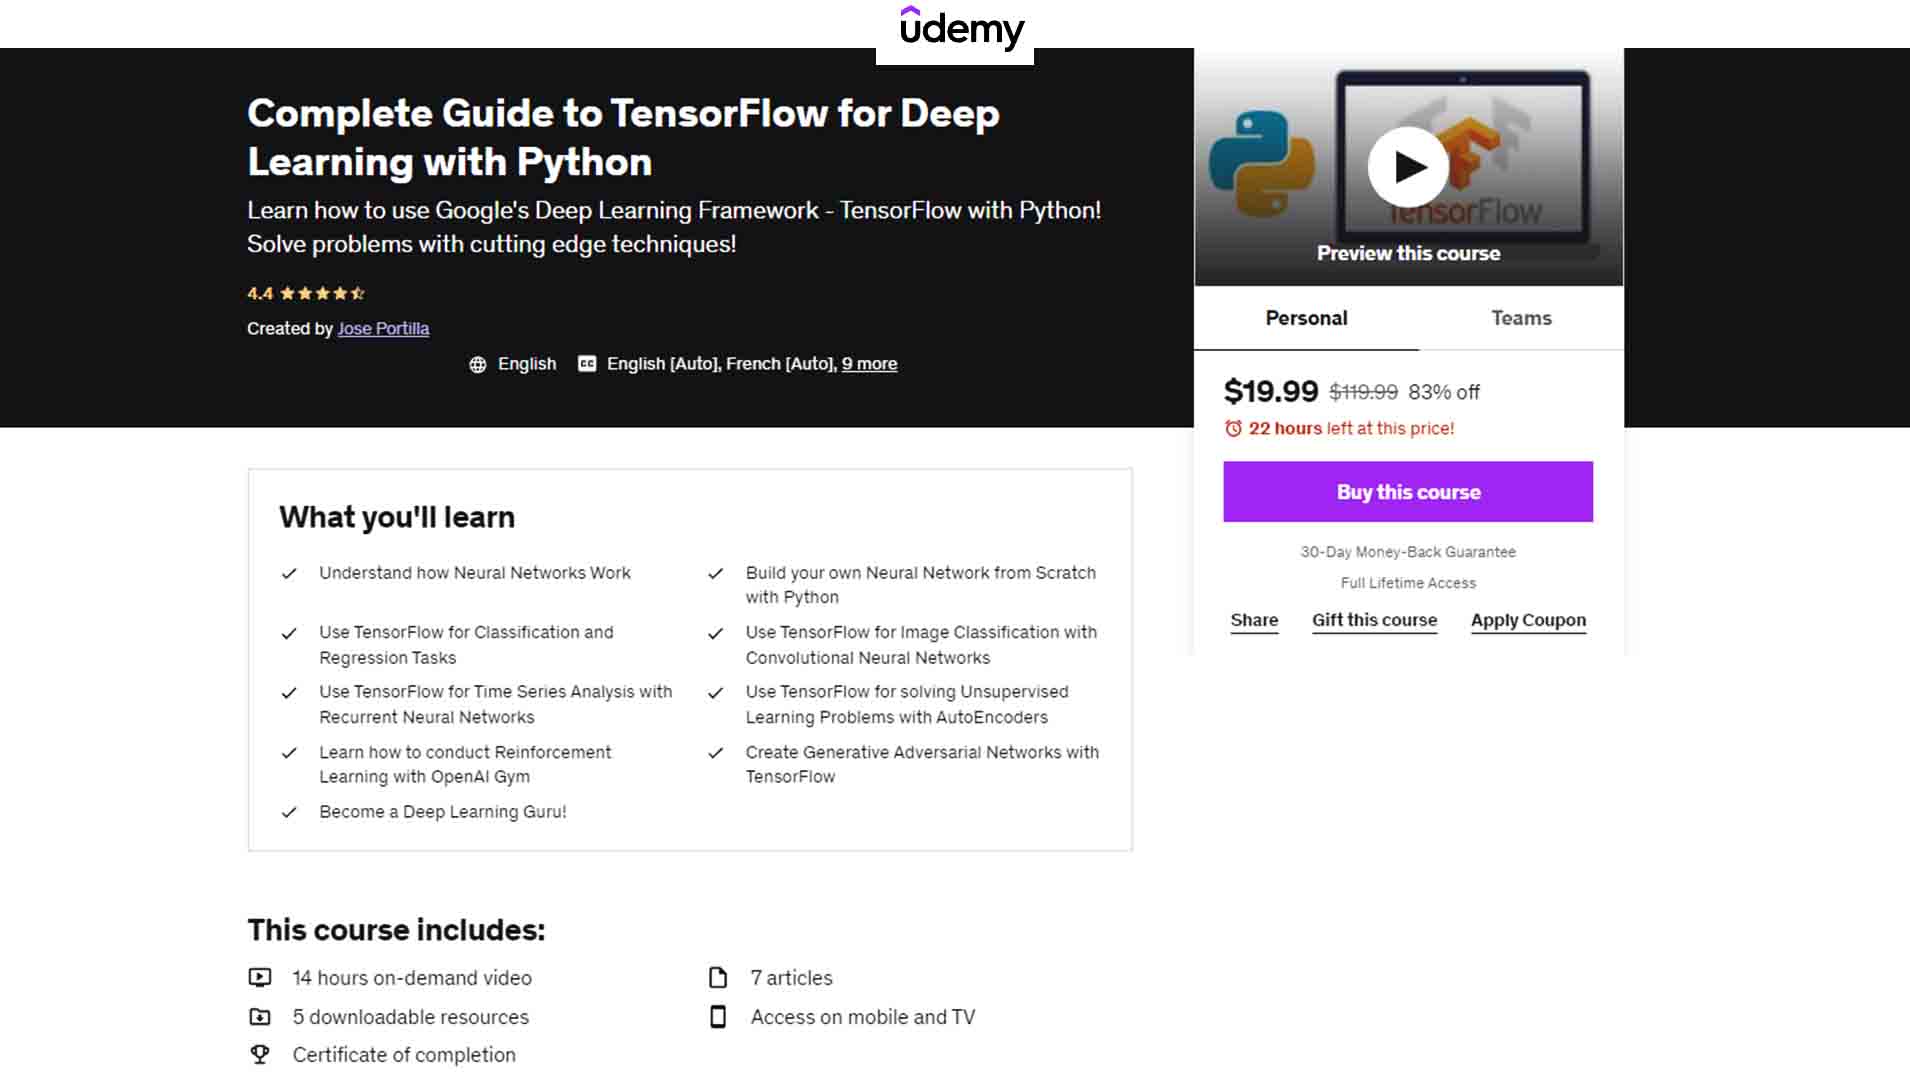This screenshot has width=1910, height=1080.
Task: Expand the 9 more subtitles link
Action: (869, 364)
